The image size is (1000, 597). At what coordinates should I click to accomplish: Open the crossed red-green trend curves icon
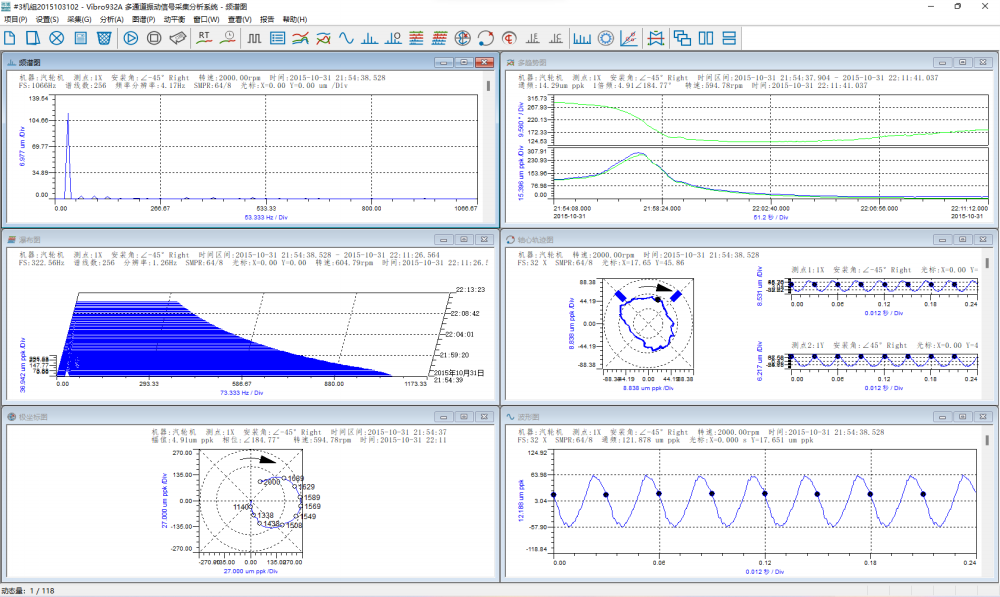pos(323,38)
